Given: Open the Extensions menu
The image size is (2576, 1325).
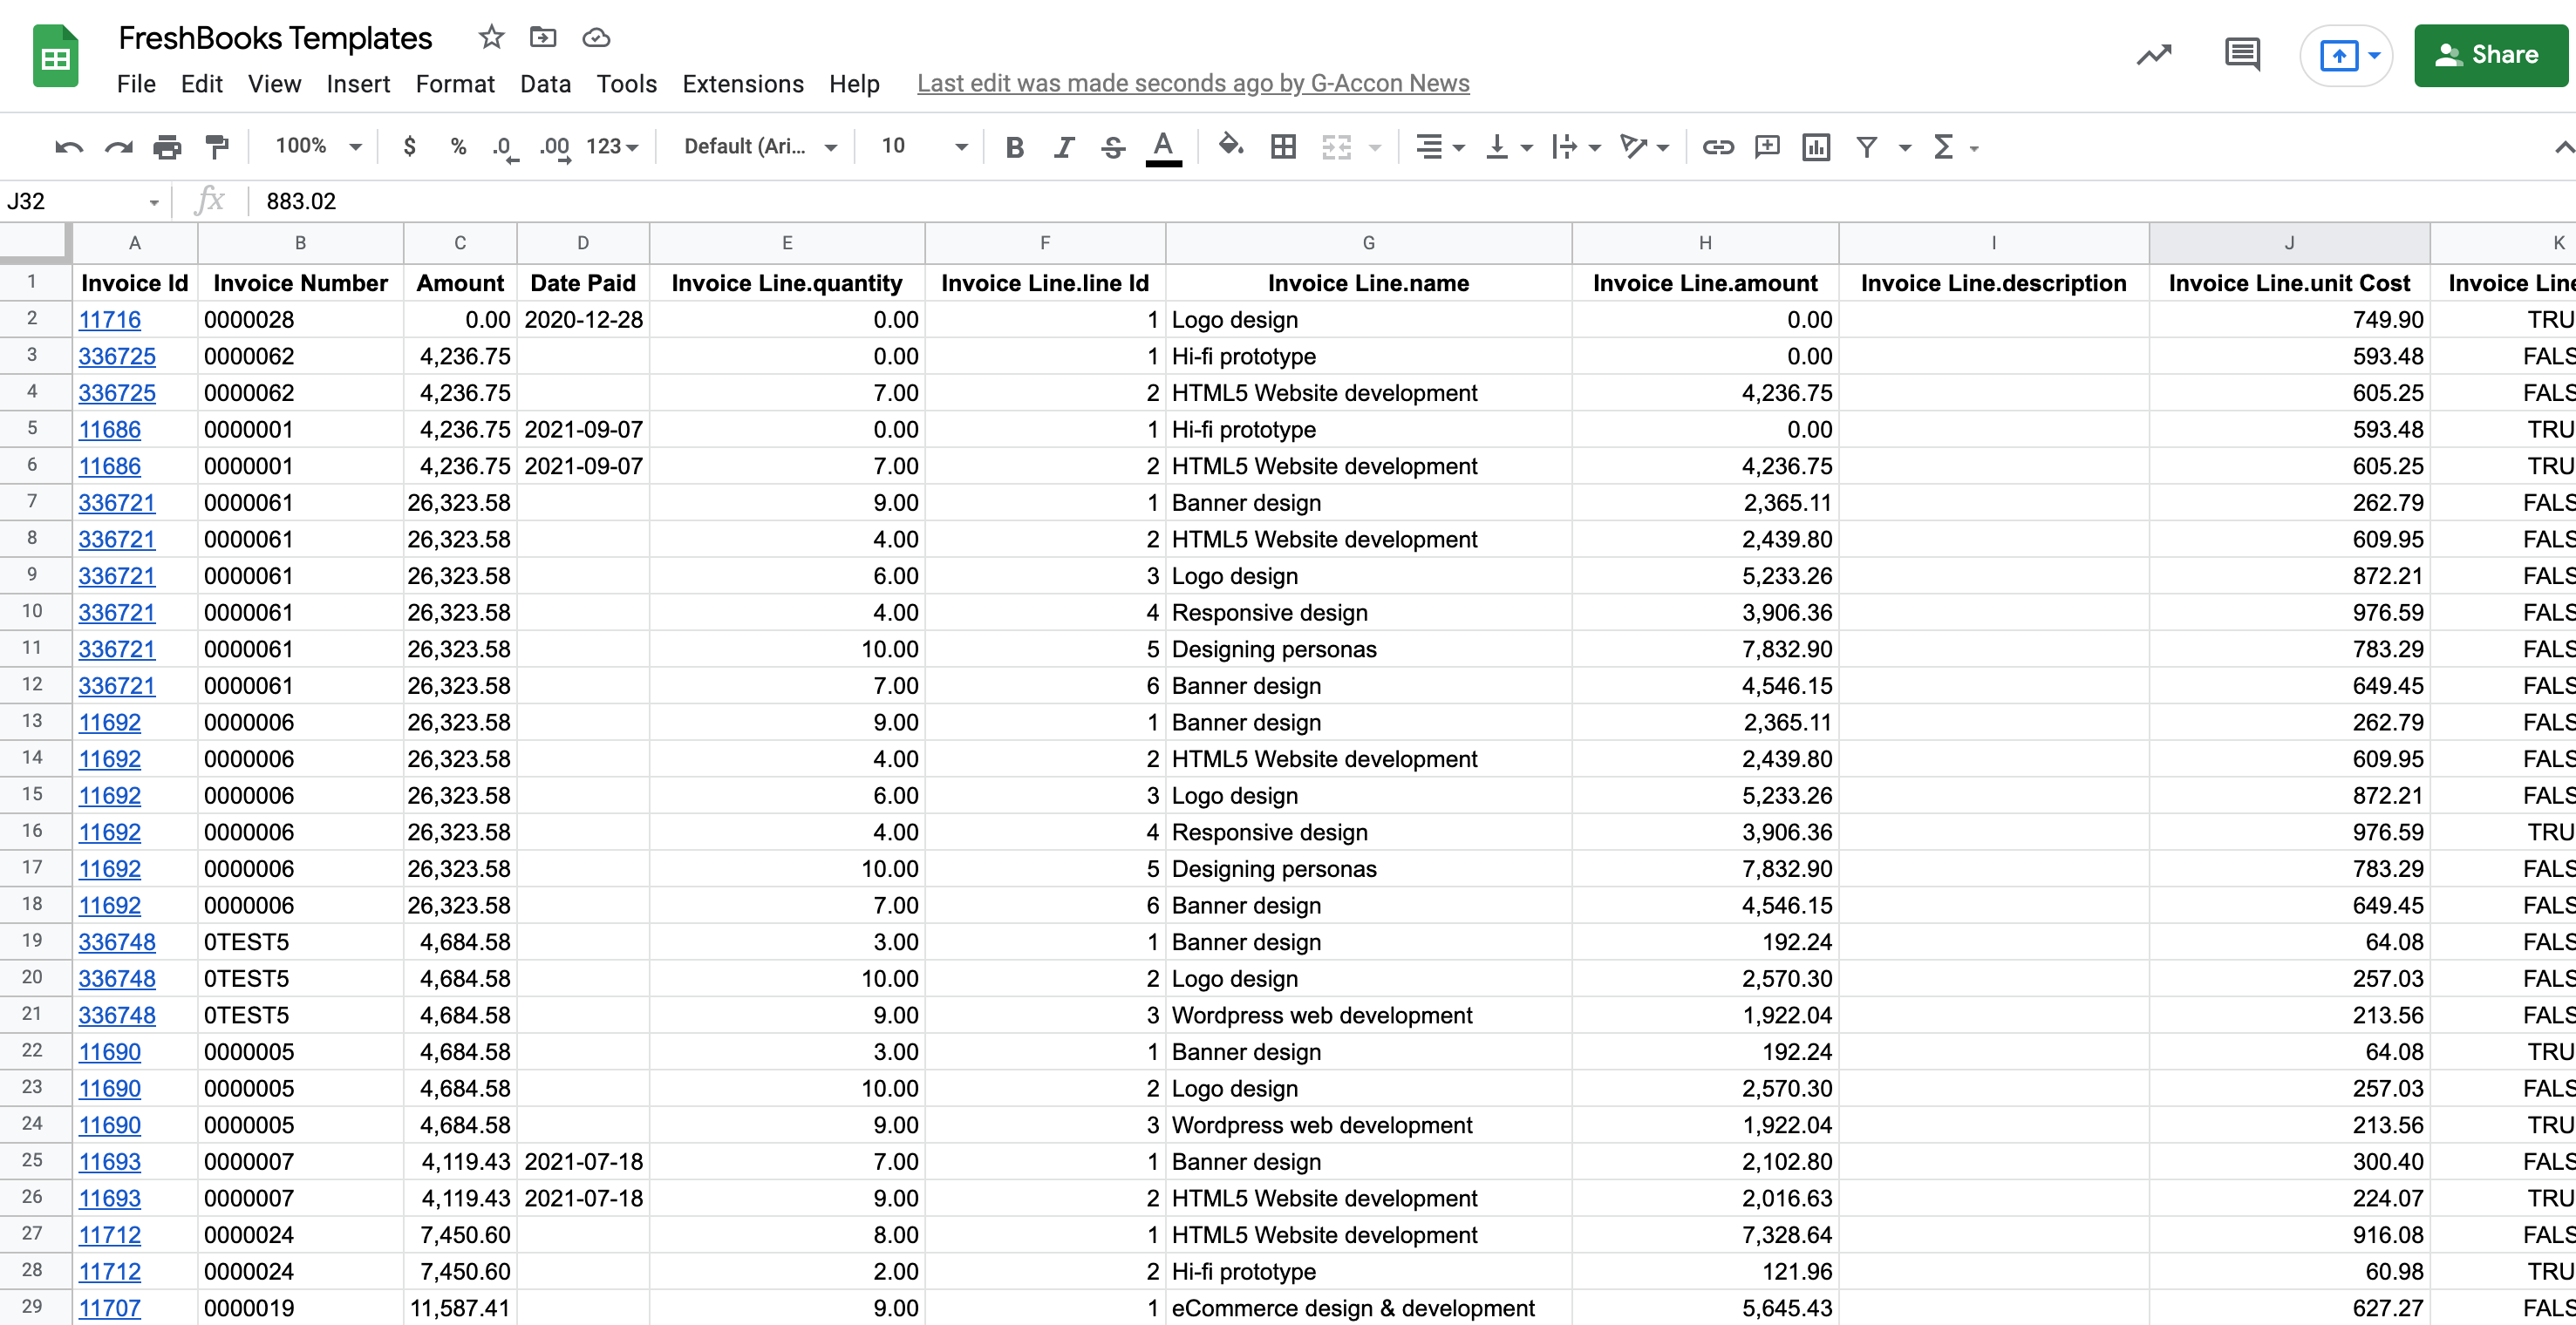Looking at the screenshot, I should pos(743,84).
